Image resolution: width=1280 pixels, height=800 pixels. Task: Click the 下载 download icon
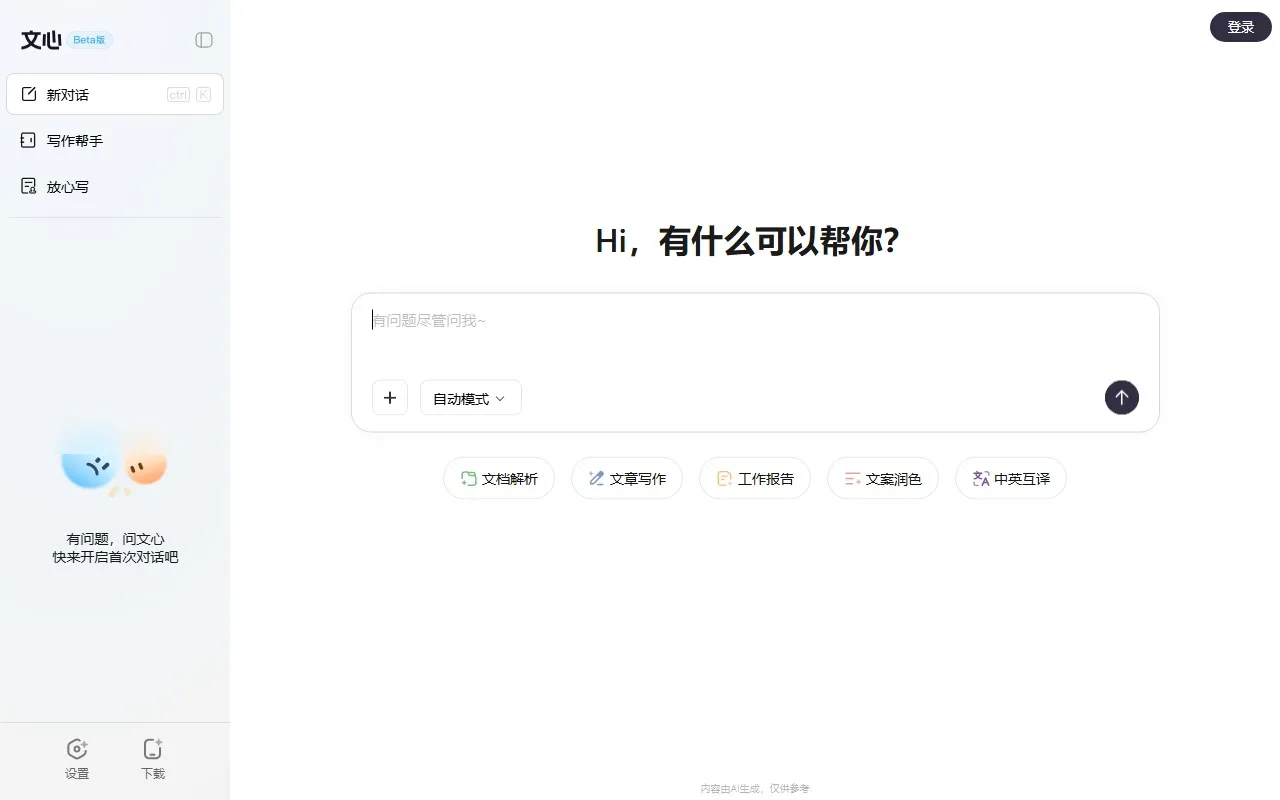pos(152,748)
